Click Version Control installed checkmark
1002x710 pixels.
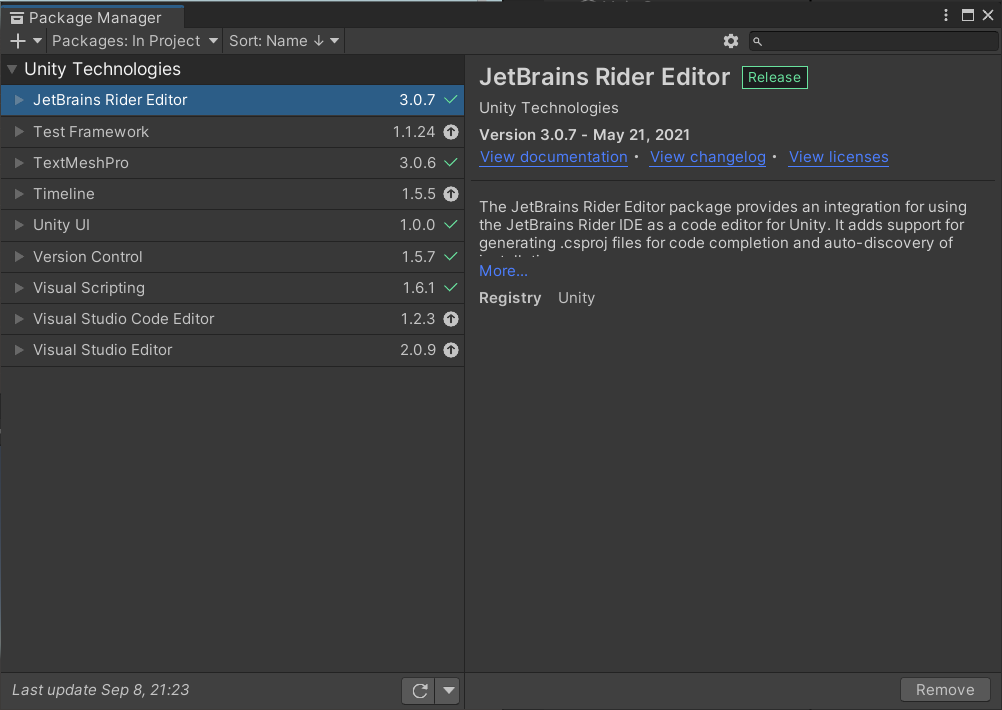point(451,256)
